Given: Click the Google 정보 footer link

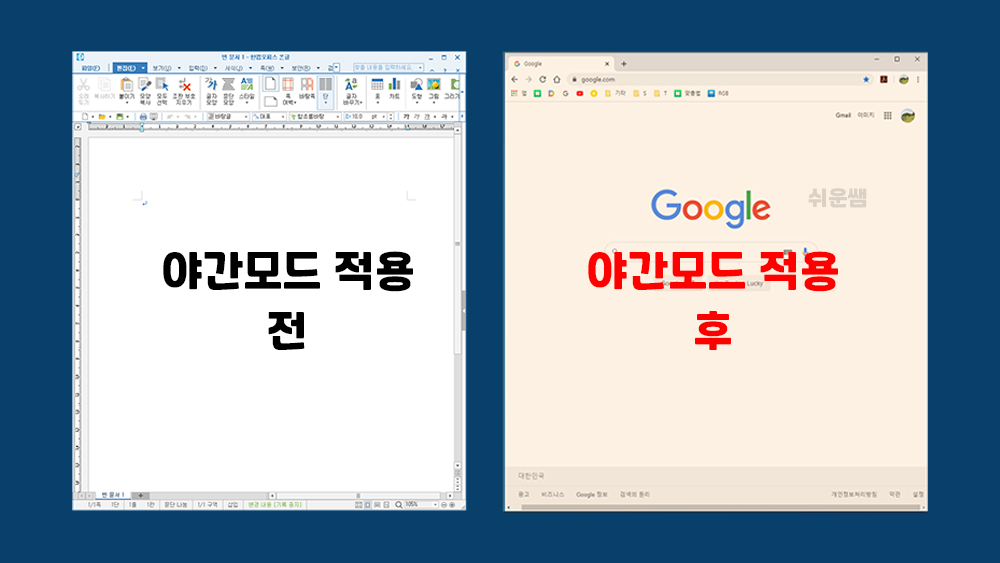Looking at the screenshot, I should [591, 494].
